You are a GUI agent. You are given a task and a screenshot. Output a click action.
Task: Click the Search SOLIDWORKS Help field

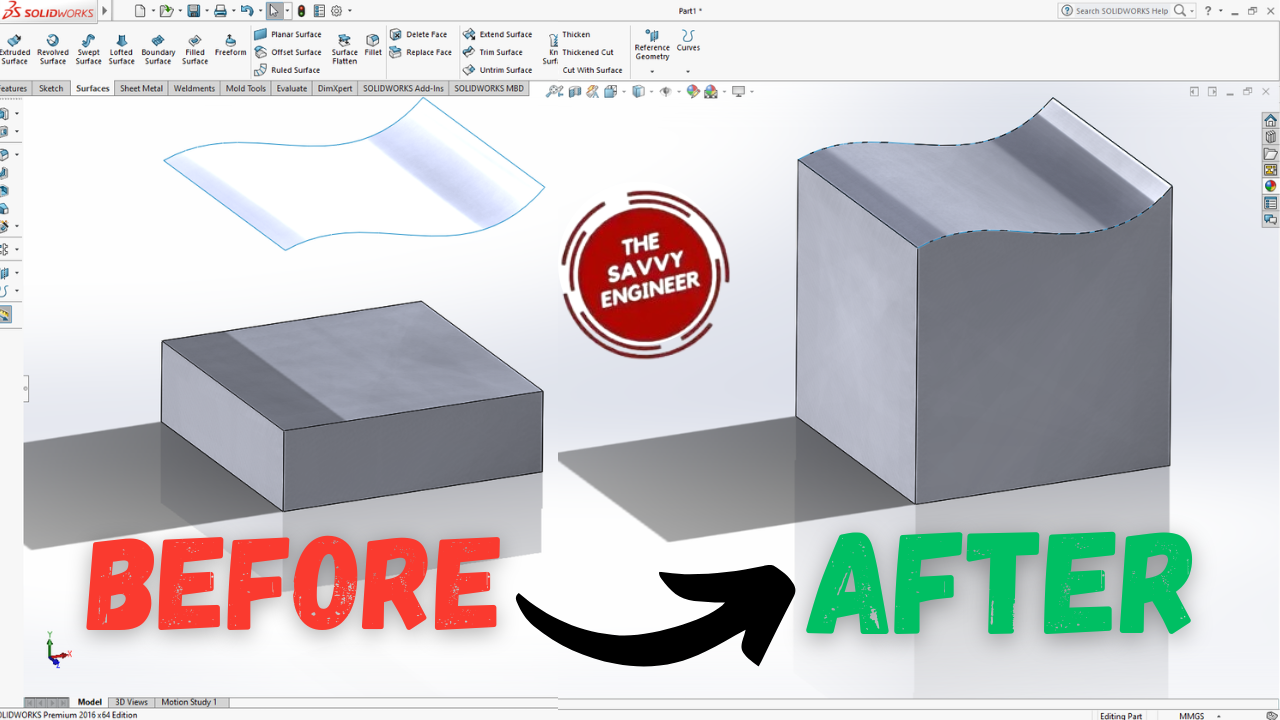(x=1121, y=11)
